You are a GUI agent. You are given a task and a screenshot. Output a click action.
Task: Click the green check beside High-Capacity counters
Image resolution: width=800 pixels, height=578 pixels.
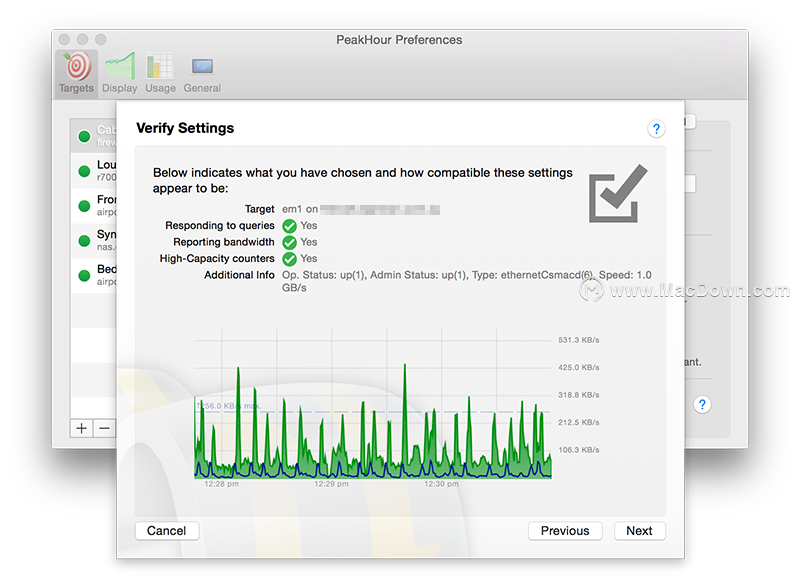click(x=289, y=259)
